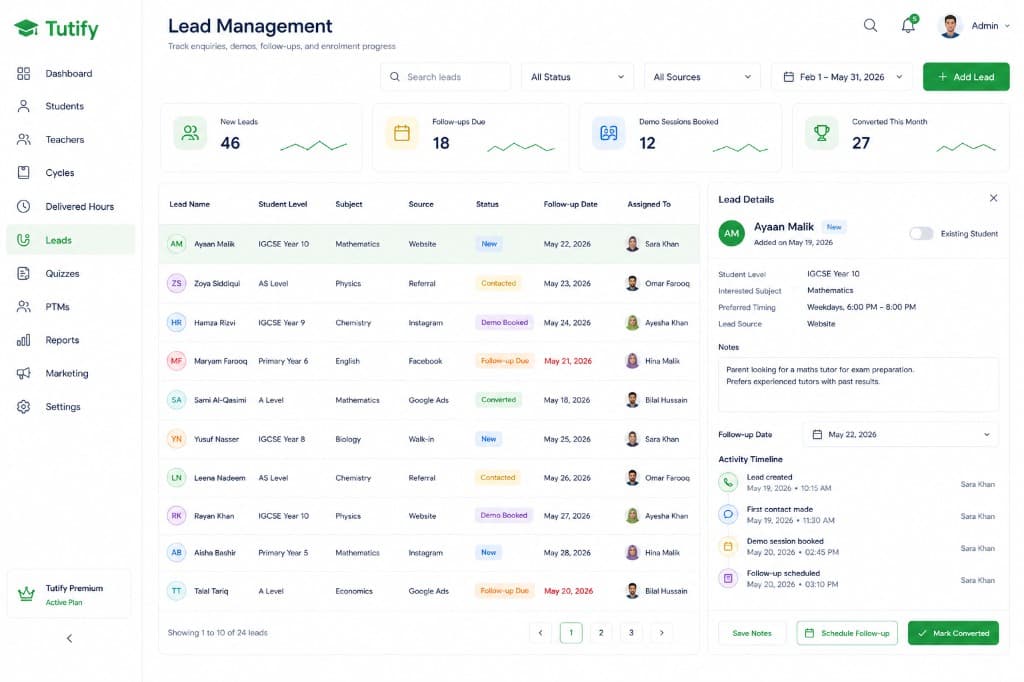The image size is (1024, 682).
Task: Click the Tutify Premium crown icon
Action: coord(26,594)
